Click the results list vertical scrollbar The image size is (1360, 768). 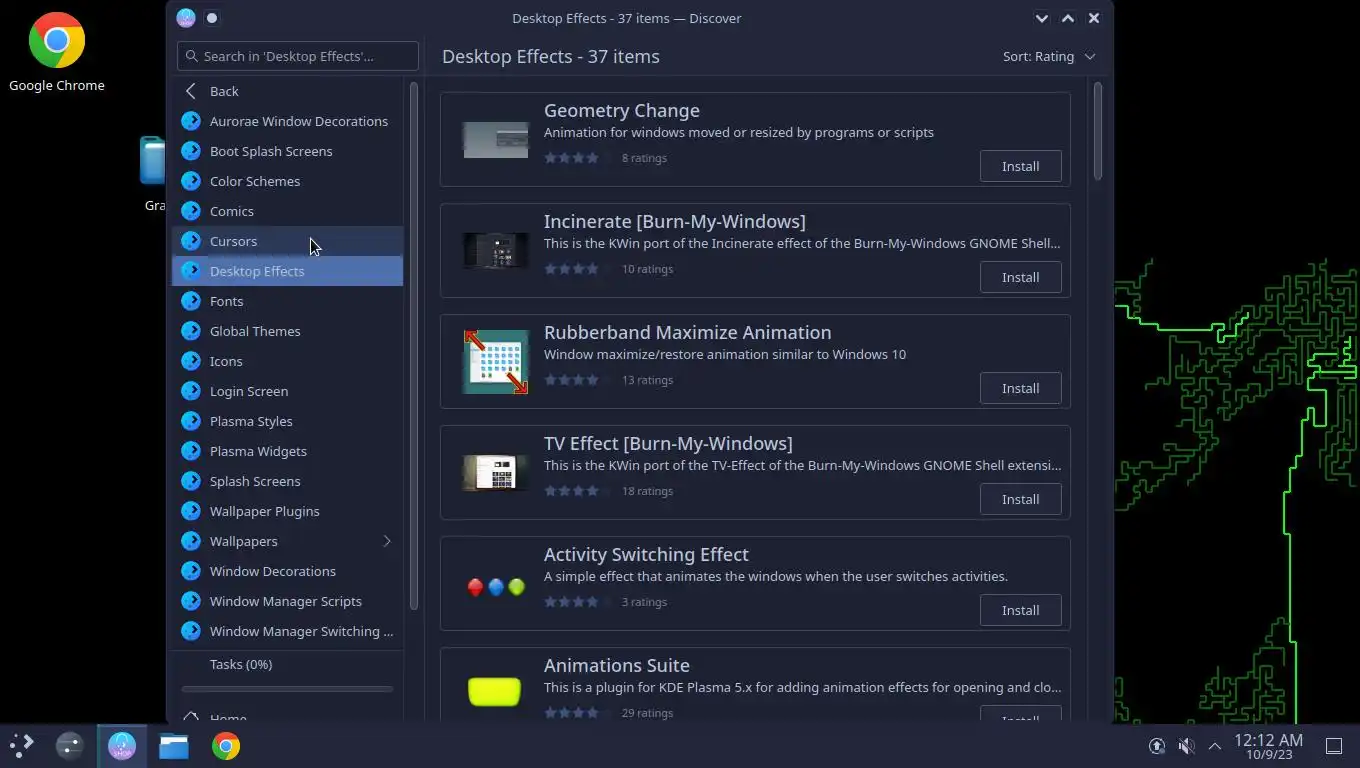click(1097, 131)
